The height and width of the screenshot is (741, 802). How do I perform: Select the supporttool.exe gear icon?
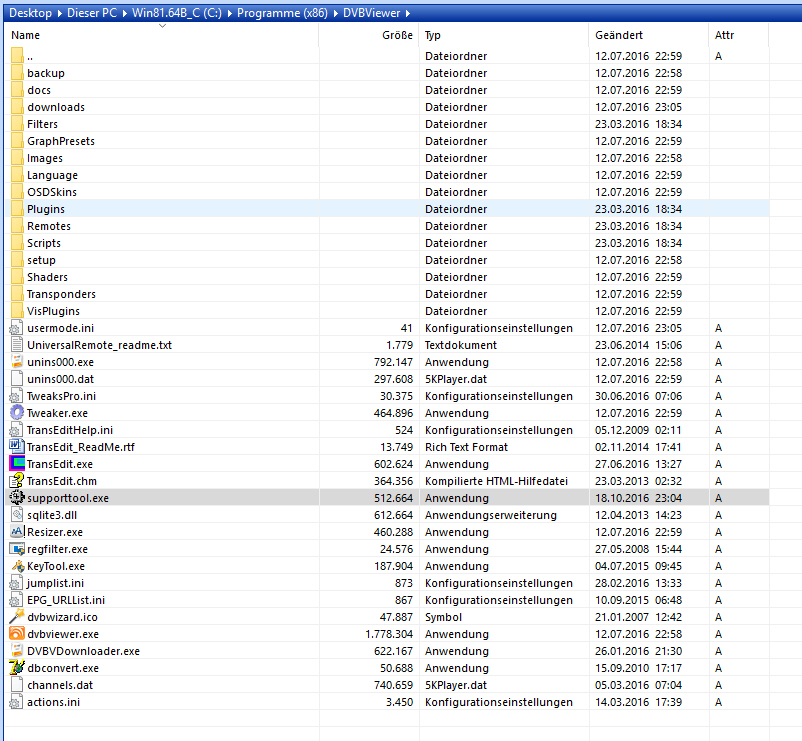pos(16,498)
